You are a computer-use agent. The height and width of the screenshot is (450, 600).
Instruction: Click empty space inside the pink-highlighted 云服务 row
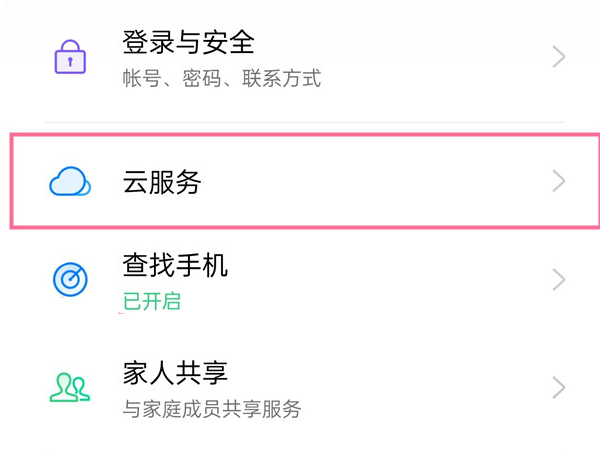(x=380, y=182)
